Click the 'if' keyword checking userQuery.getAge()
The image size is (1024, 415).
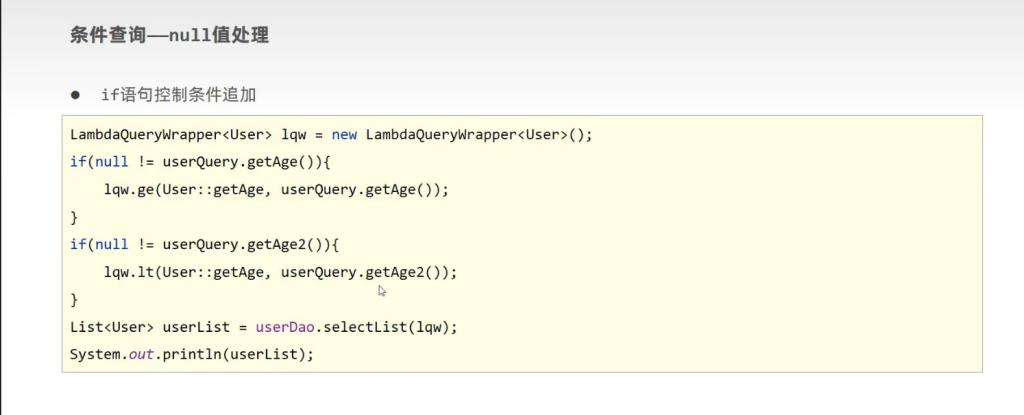pos(77,161)
